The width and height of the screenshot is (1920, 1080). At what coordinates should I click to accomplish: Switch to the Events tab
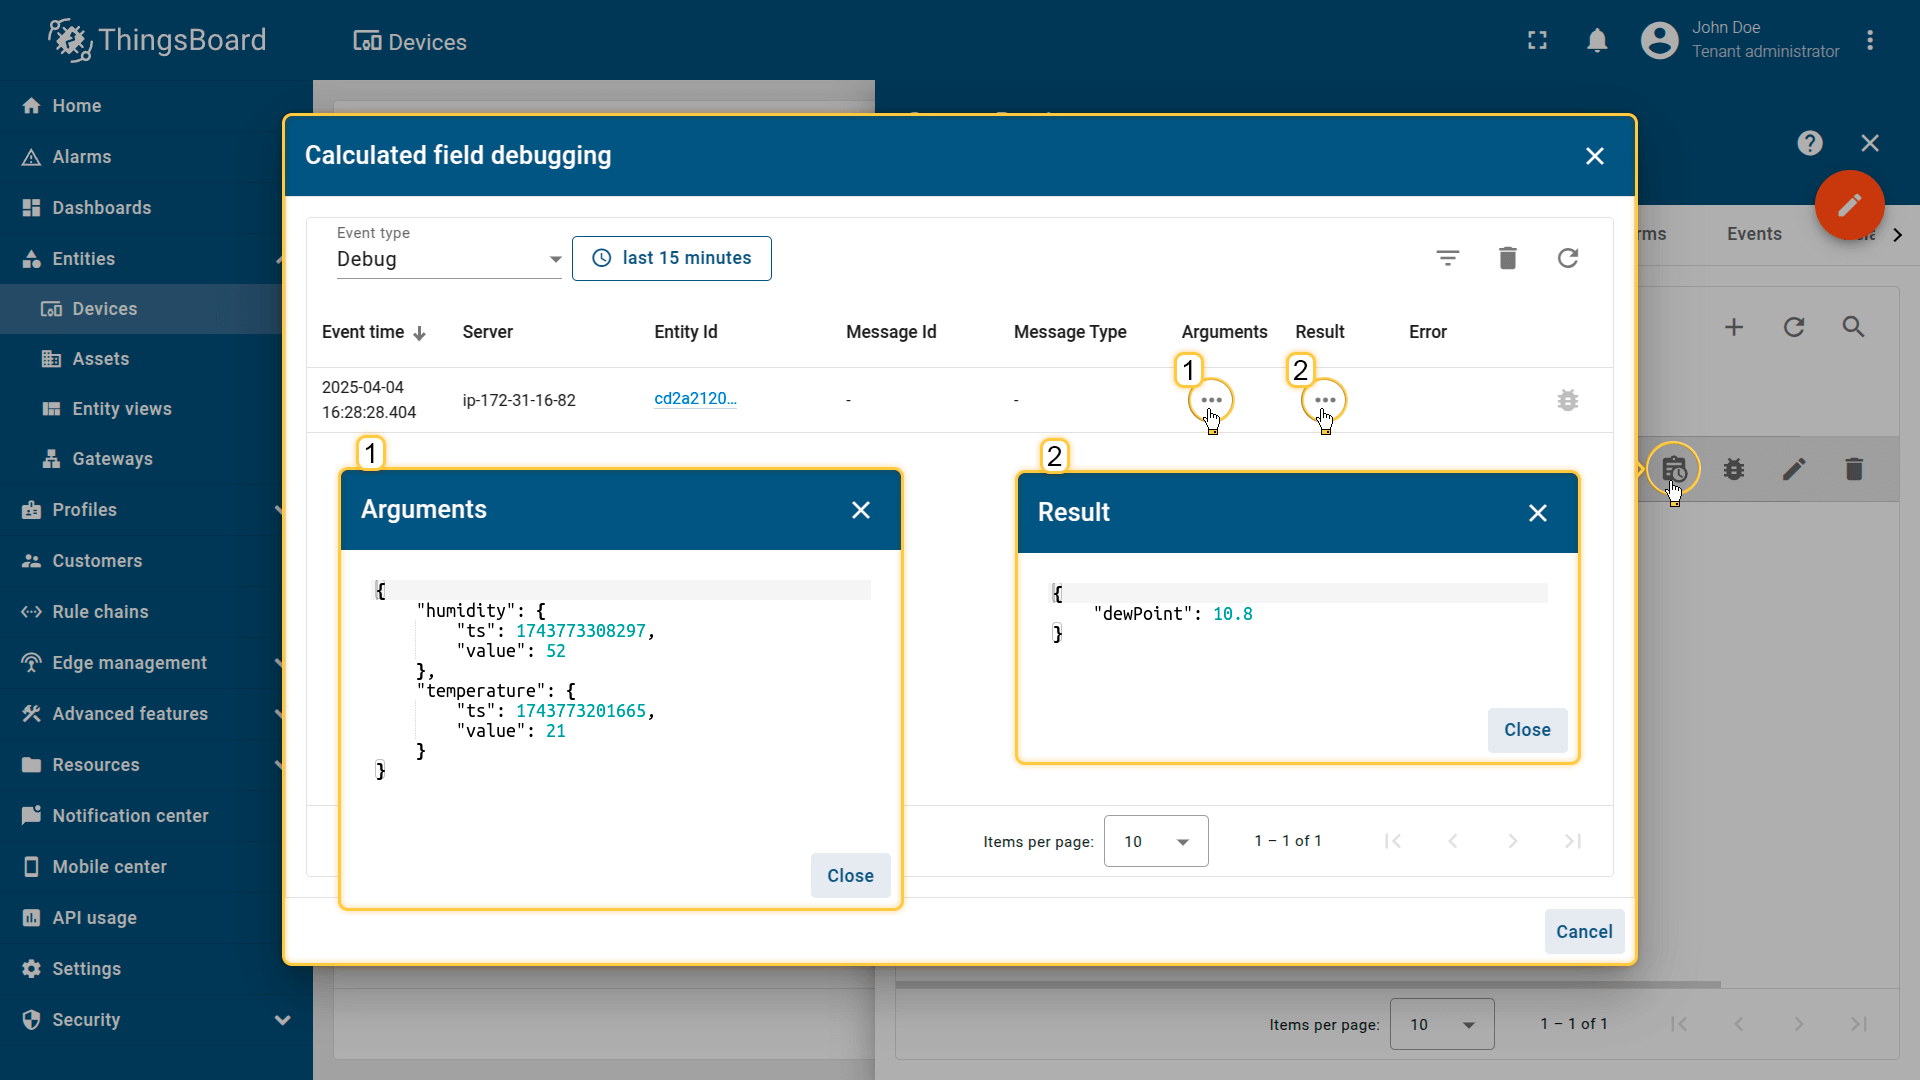(x=1753, y=234)
